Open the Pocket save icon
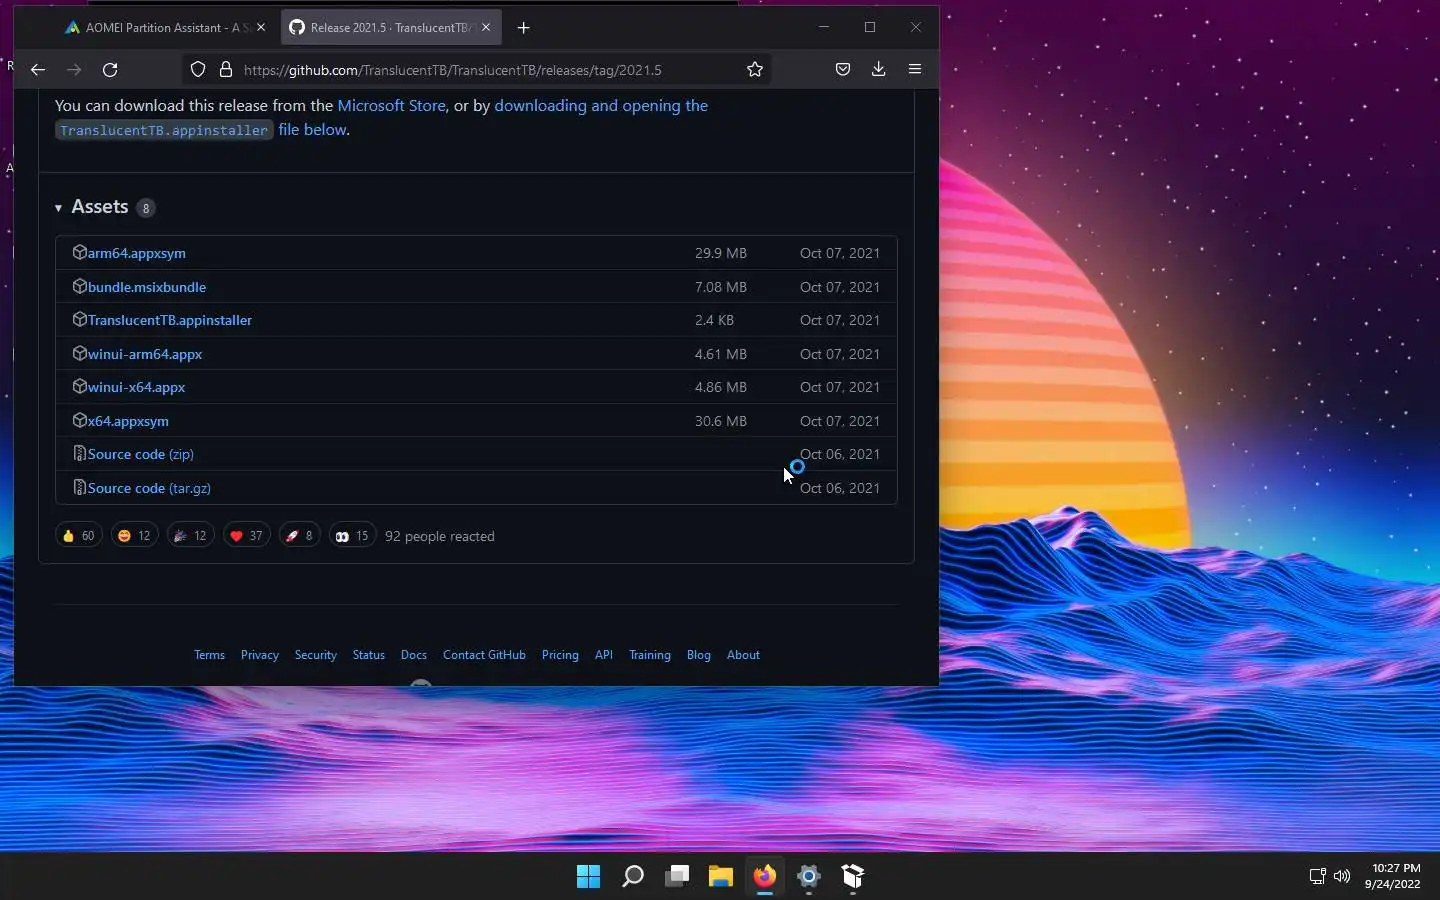1440x900 pixels. coord(843,70)
